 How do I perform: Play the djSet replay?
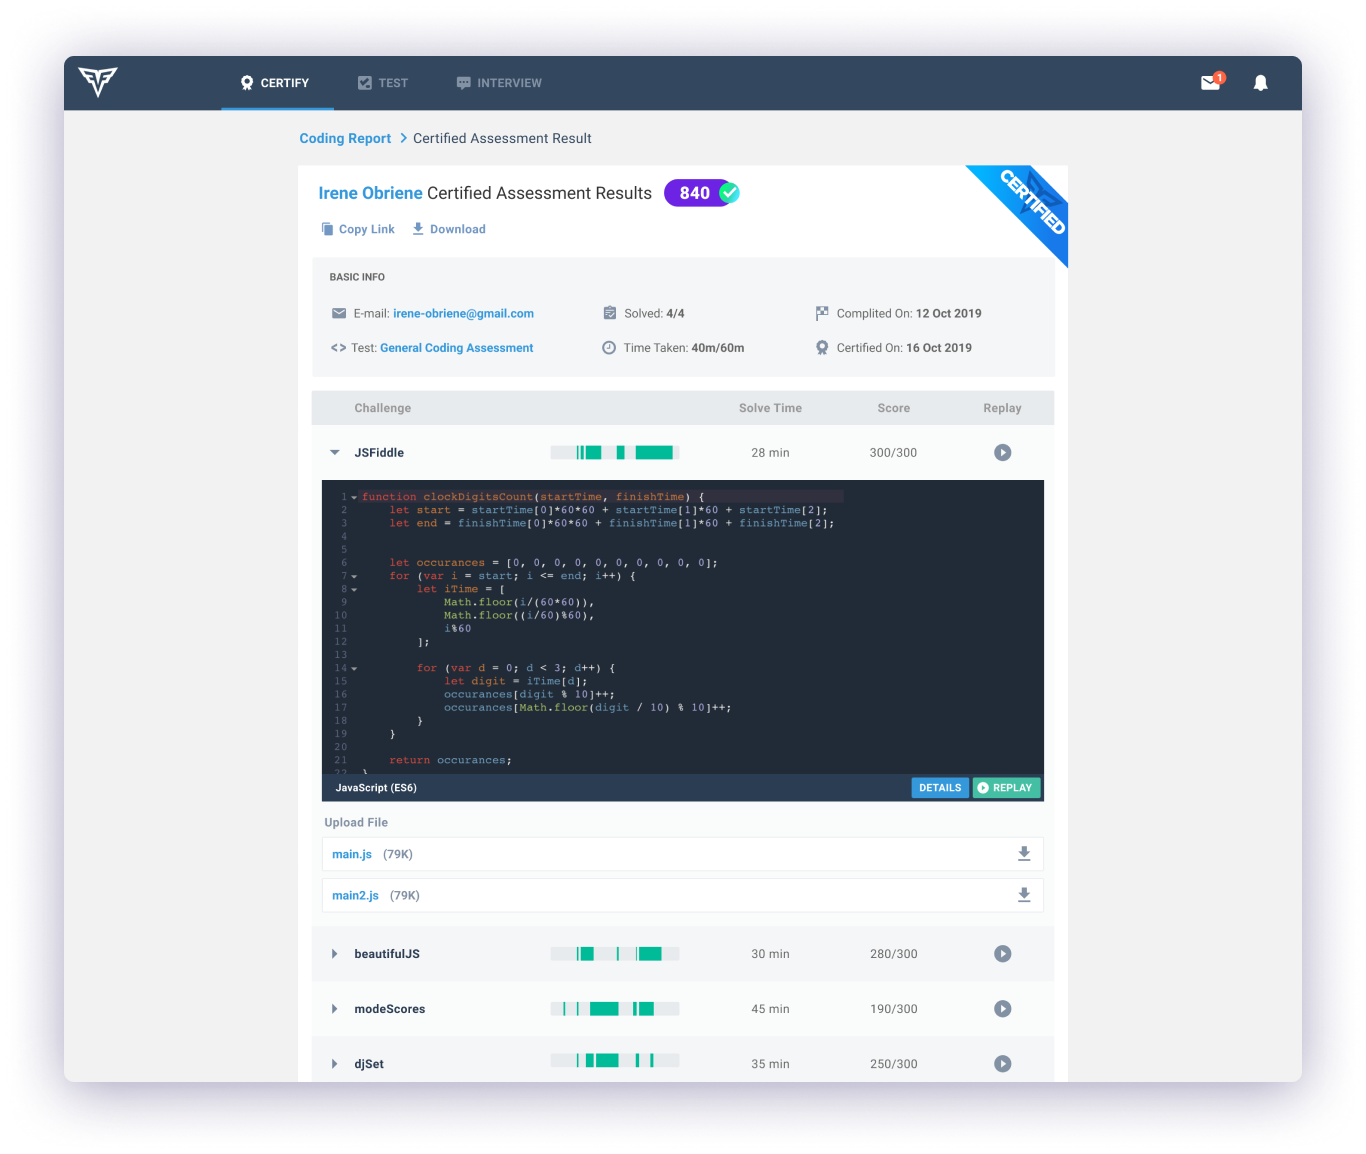1003,1064
